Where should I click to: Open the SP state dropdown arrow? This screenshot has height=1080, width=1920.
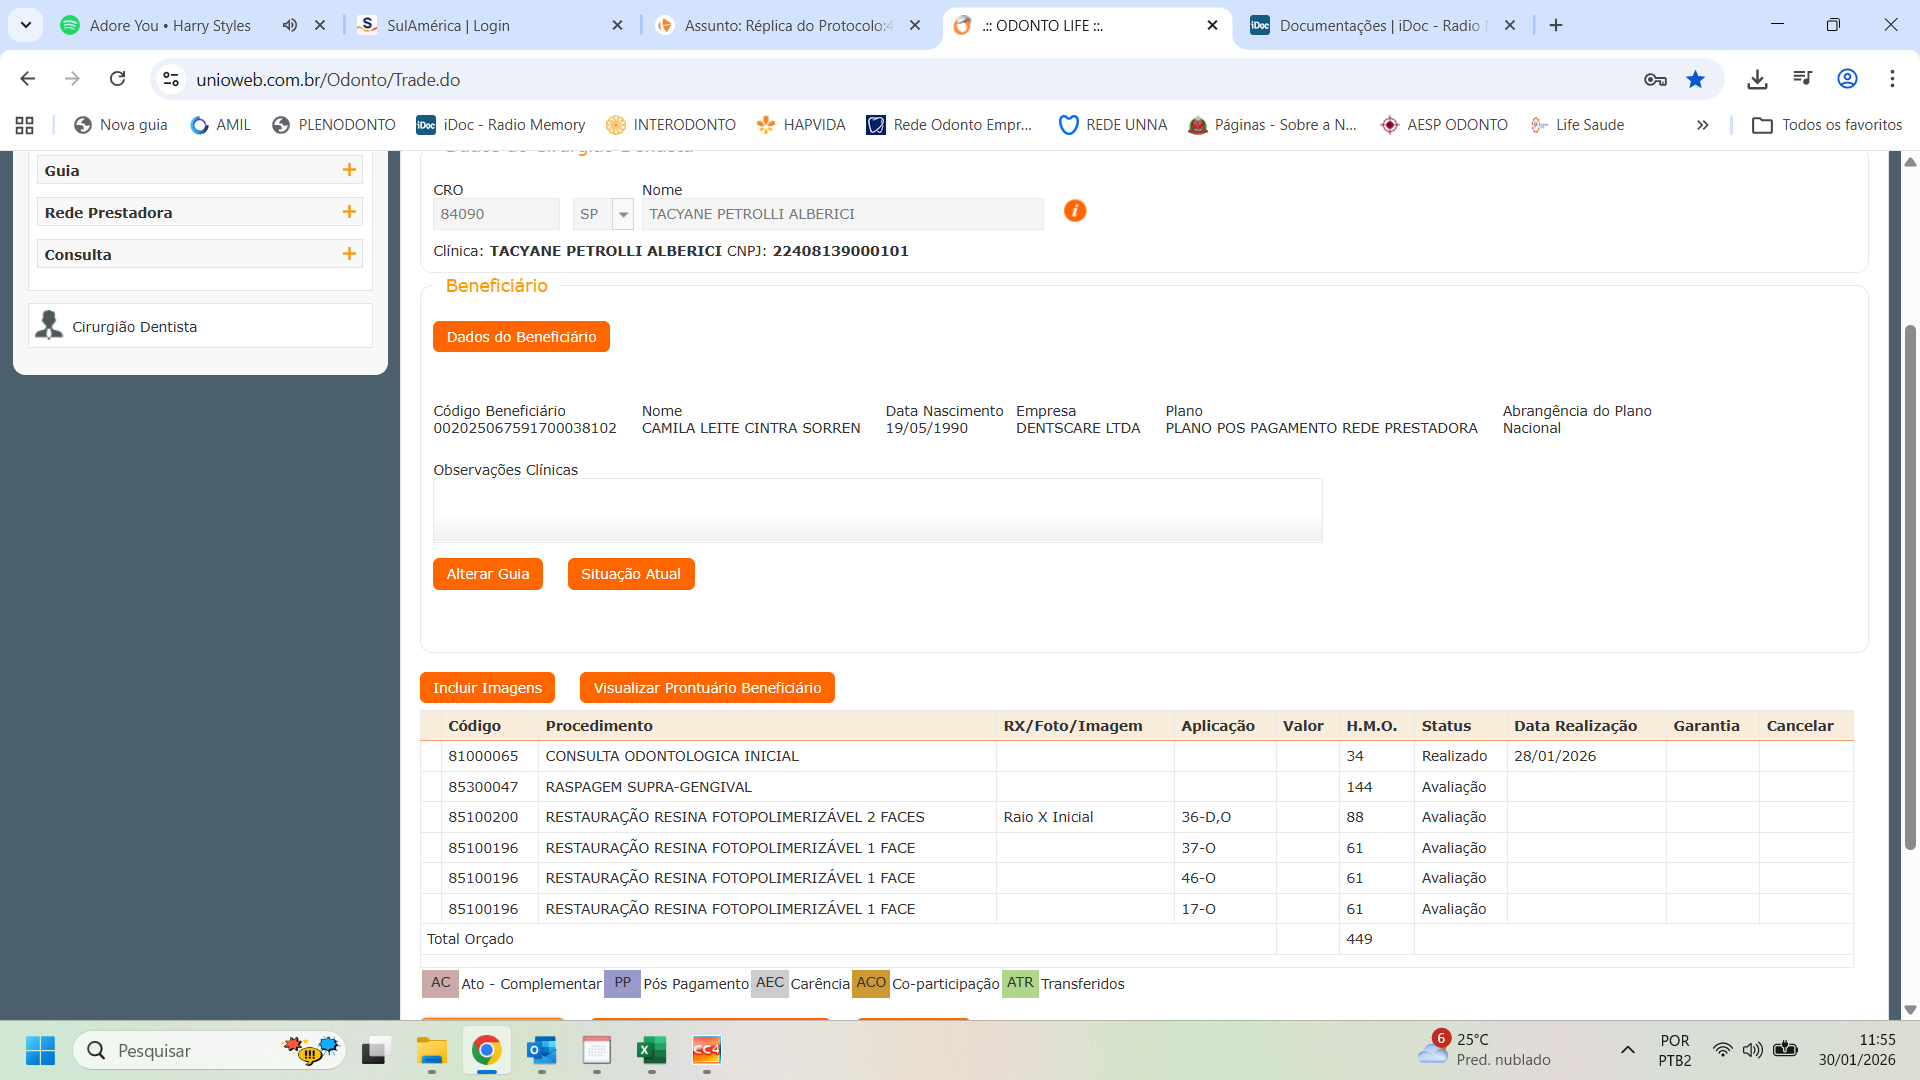(x=623, y=214)
